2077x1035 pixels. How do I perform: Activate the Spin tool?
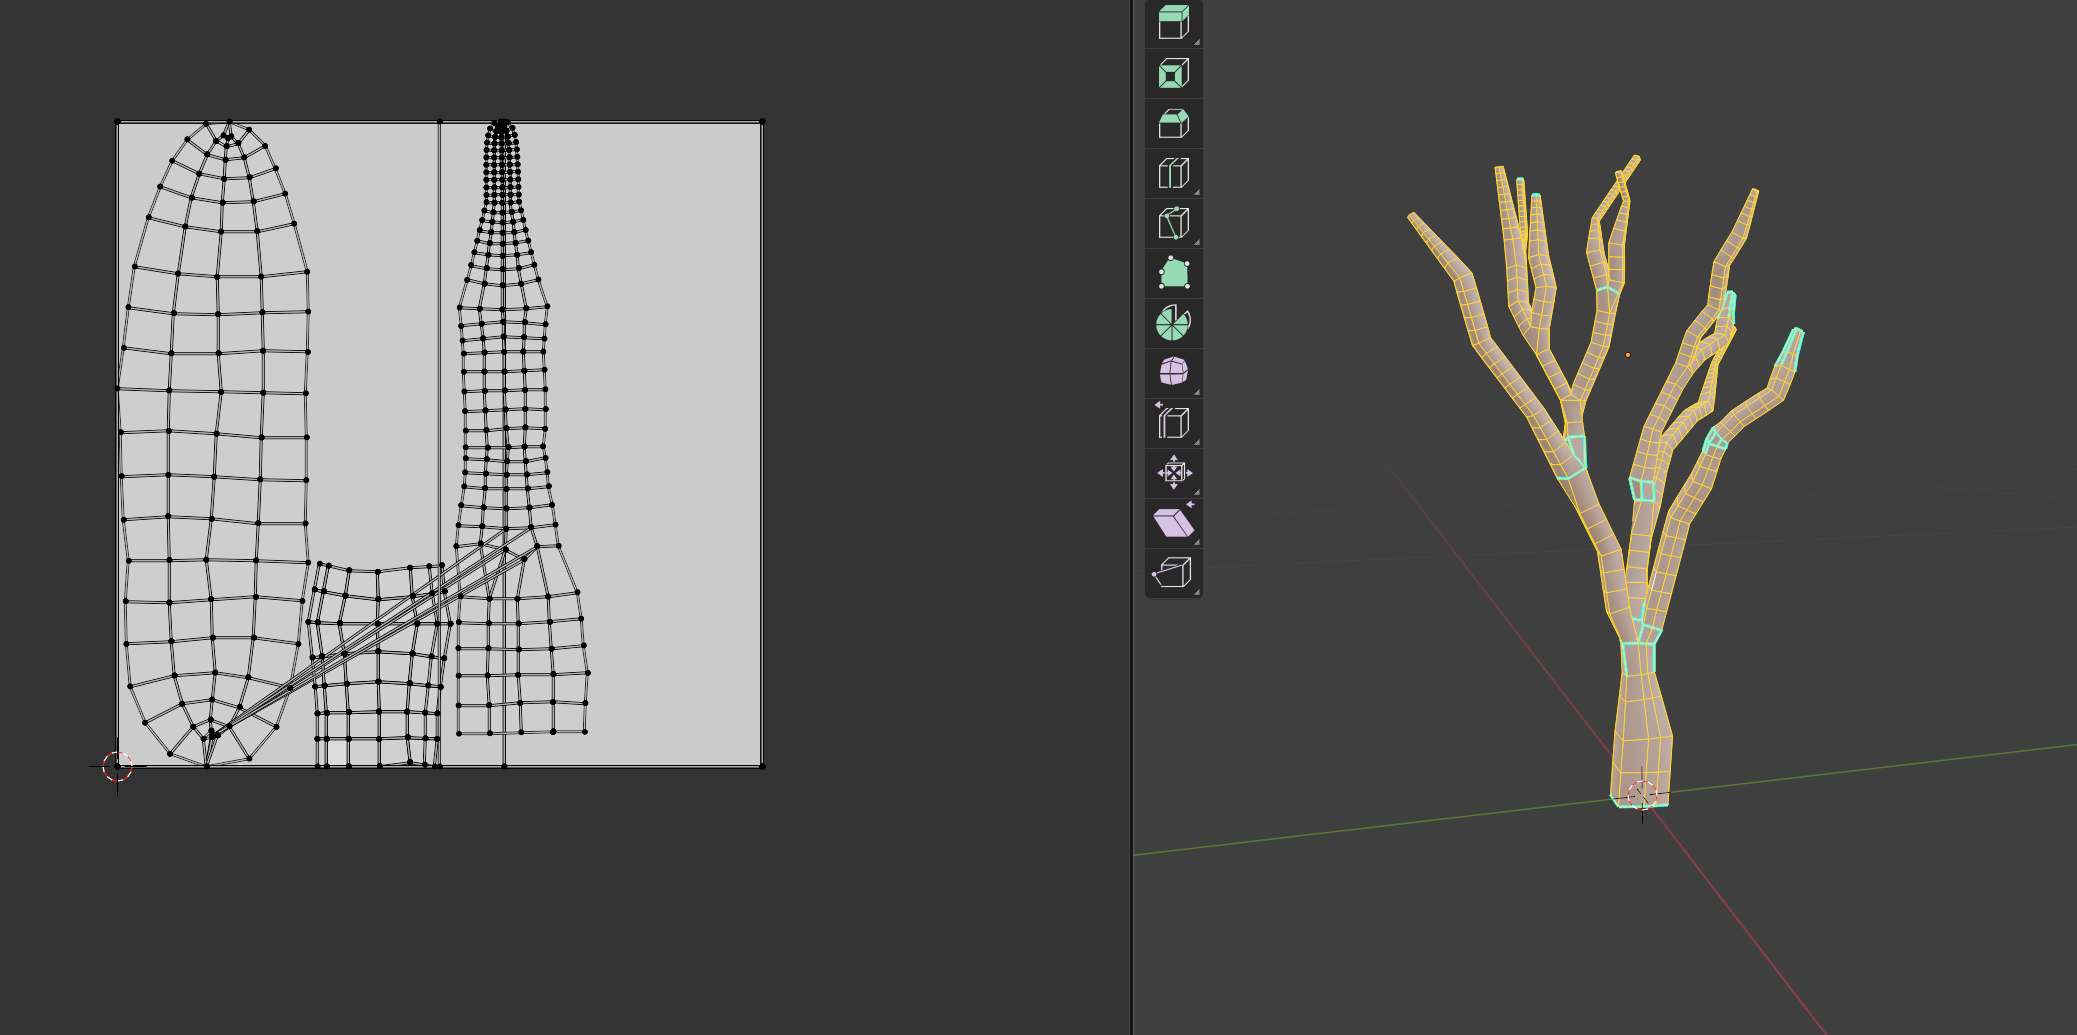(1173, 324)
